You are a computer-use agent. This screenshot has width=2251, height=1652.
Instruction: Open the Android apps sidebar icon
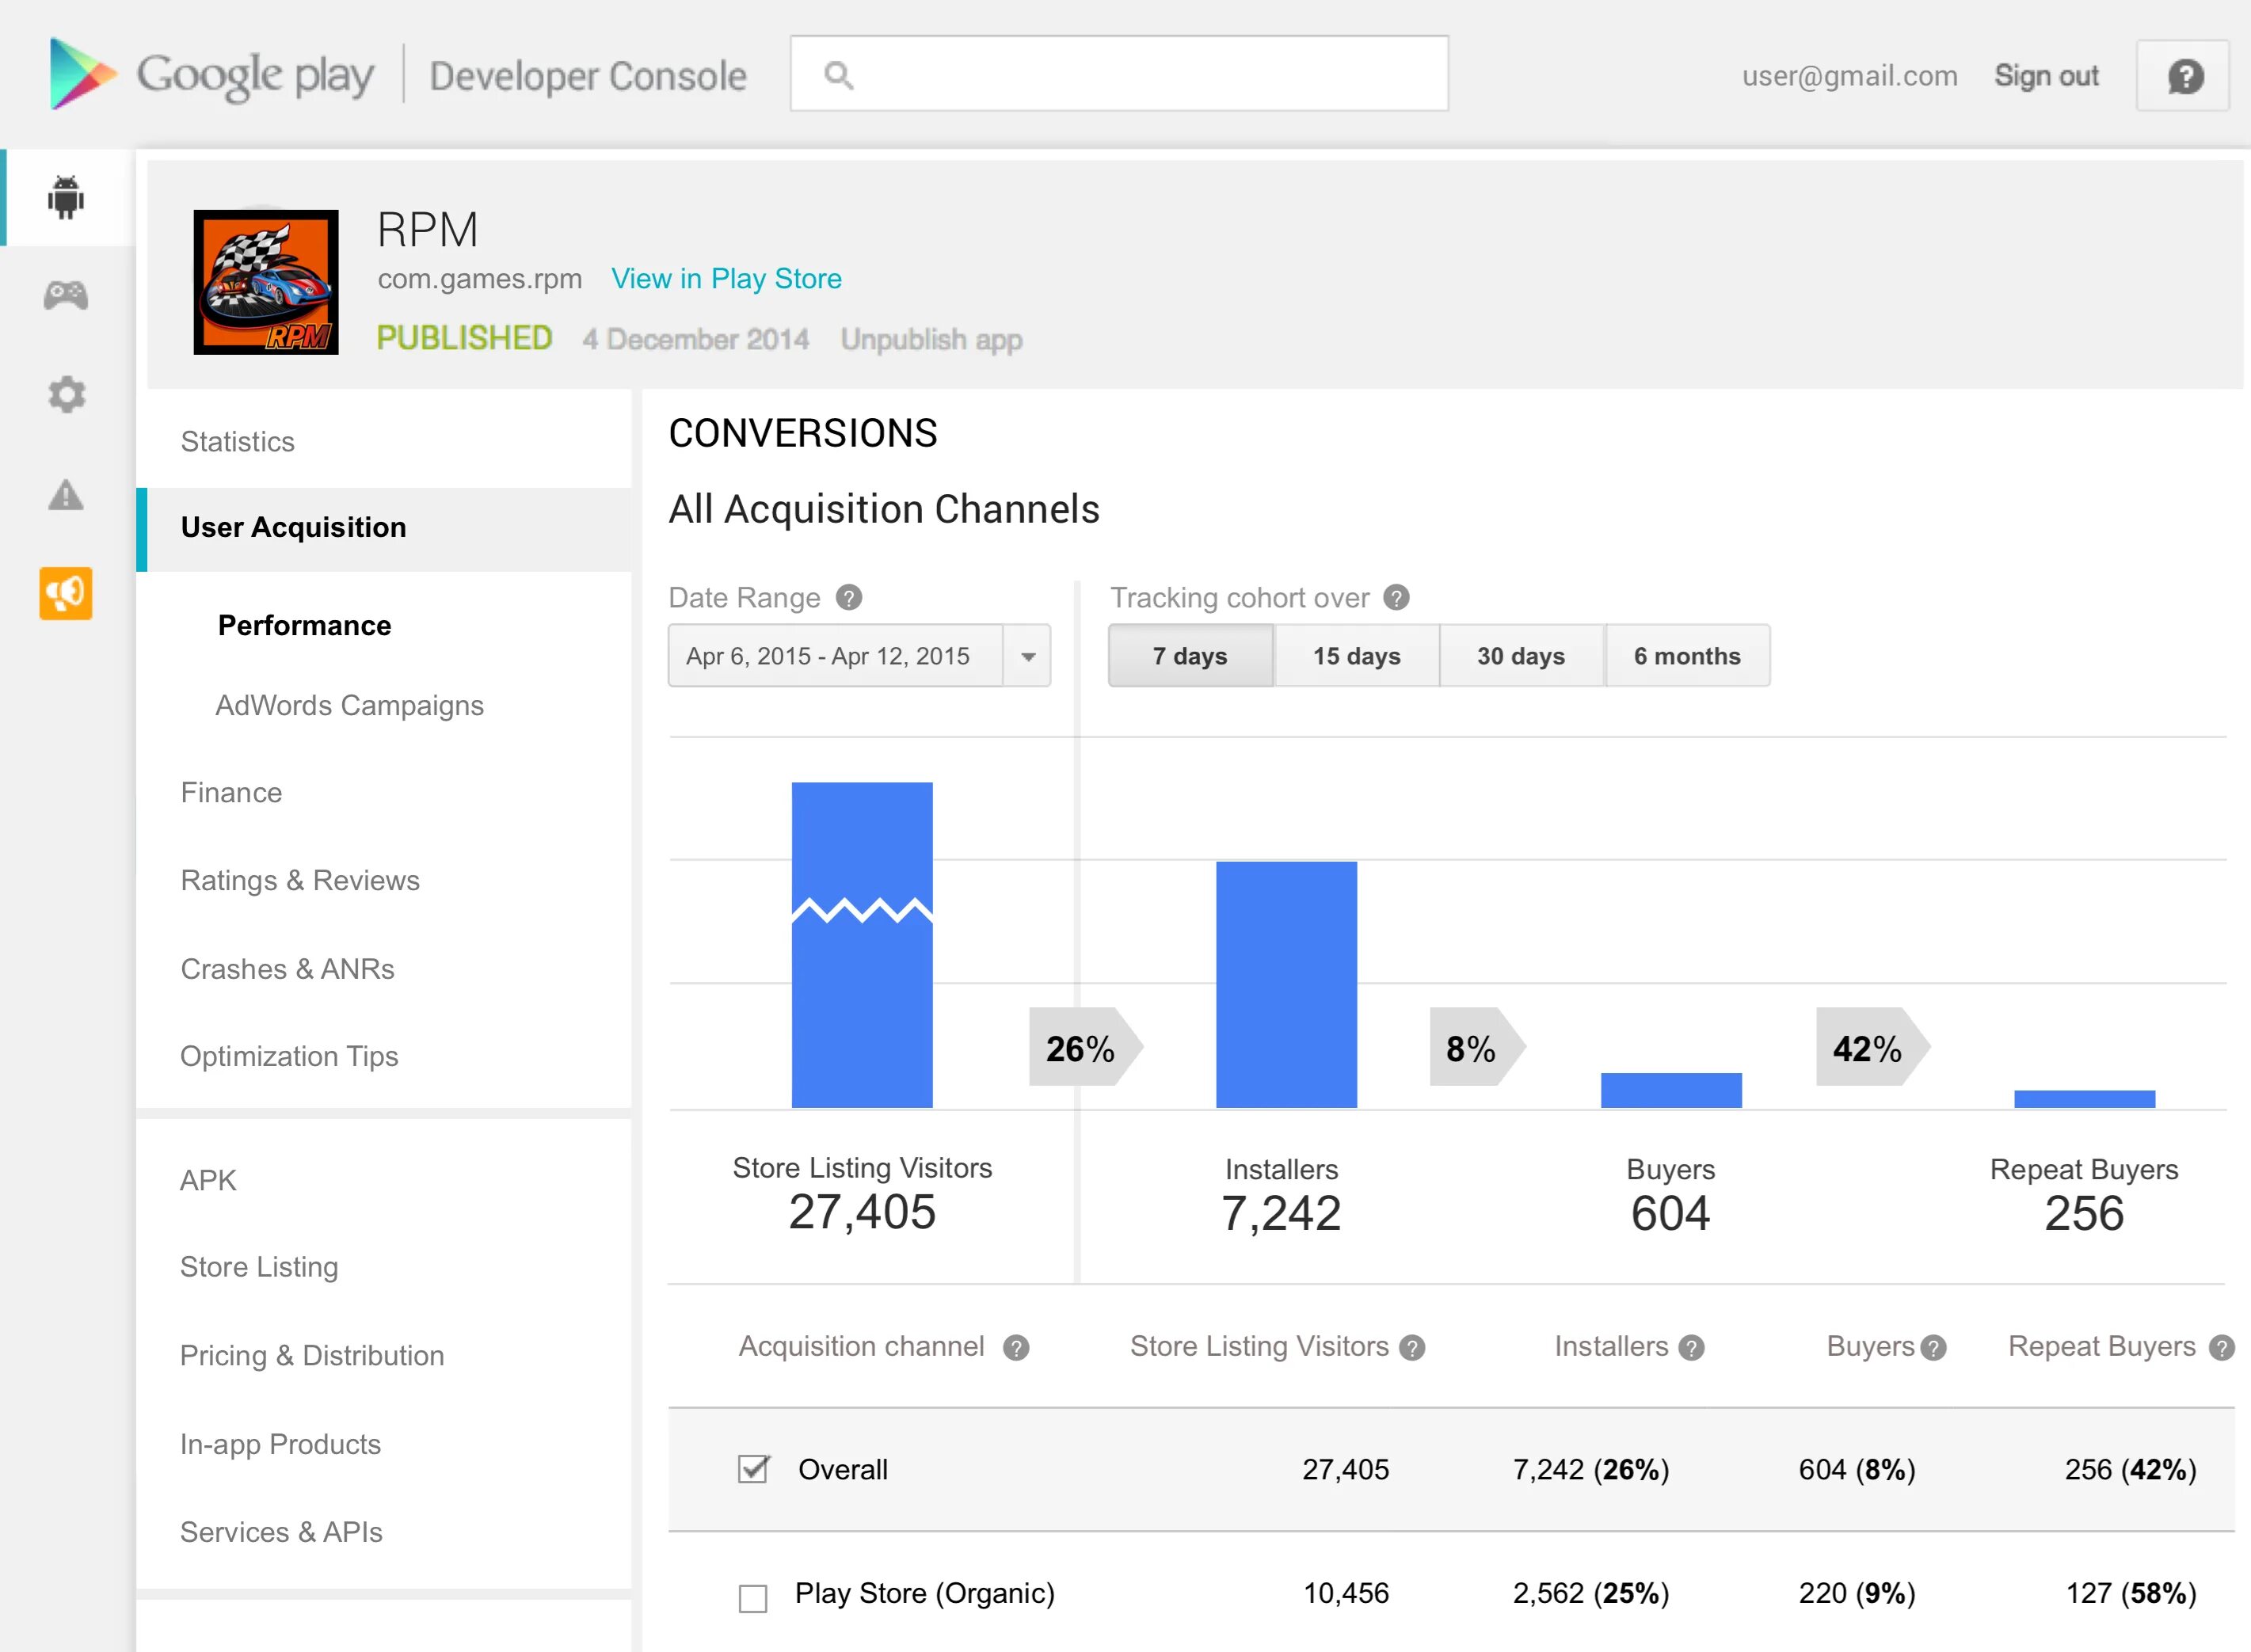[65, 197]
